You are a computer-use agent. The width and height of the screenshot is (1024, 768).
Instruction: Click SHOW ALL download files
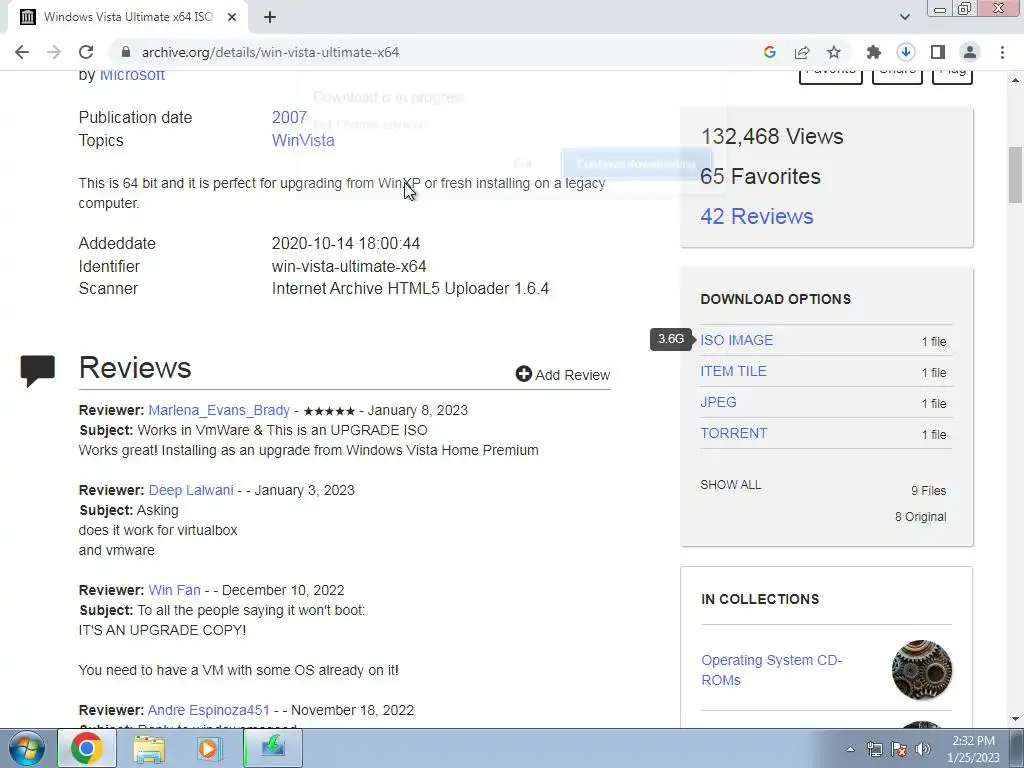coord(731,485)
